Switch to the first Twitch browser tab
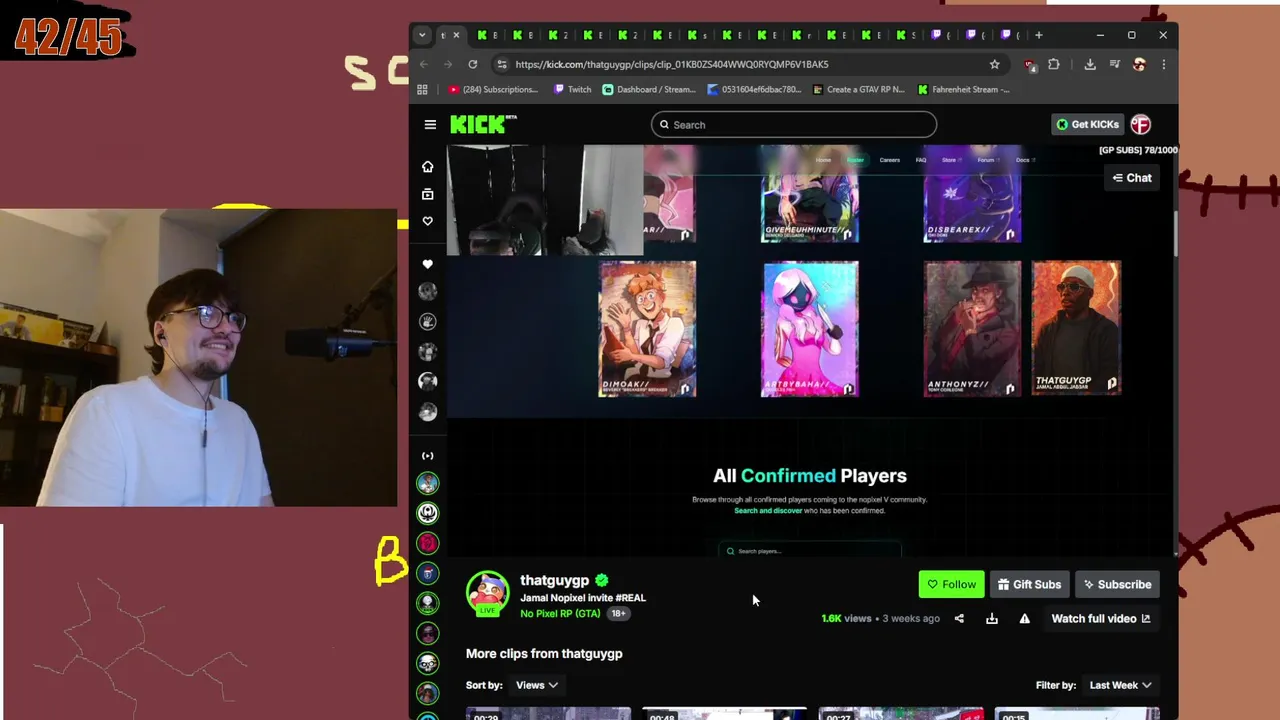Viewport: 1280px width, 720px height. tap(940, 35)
